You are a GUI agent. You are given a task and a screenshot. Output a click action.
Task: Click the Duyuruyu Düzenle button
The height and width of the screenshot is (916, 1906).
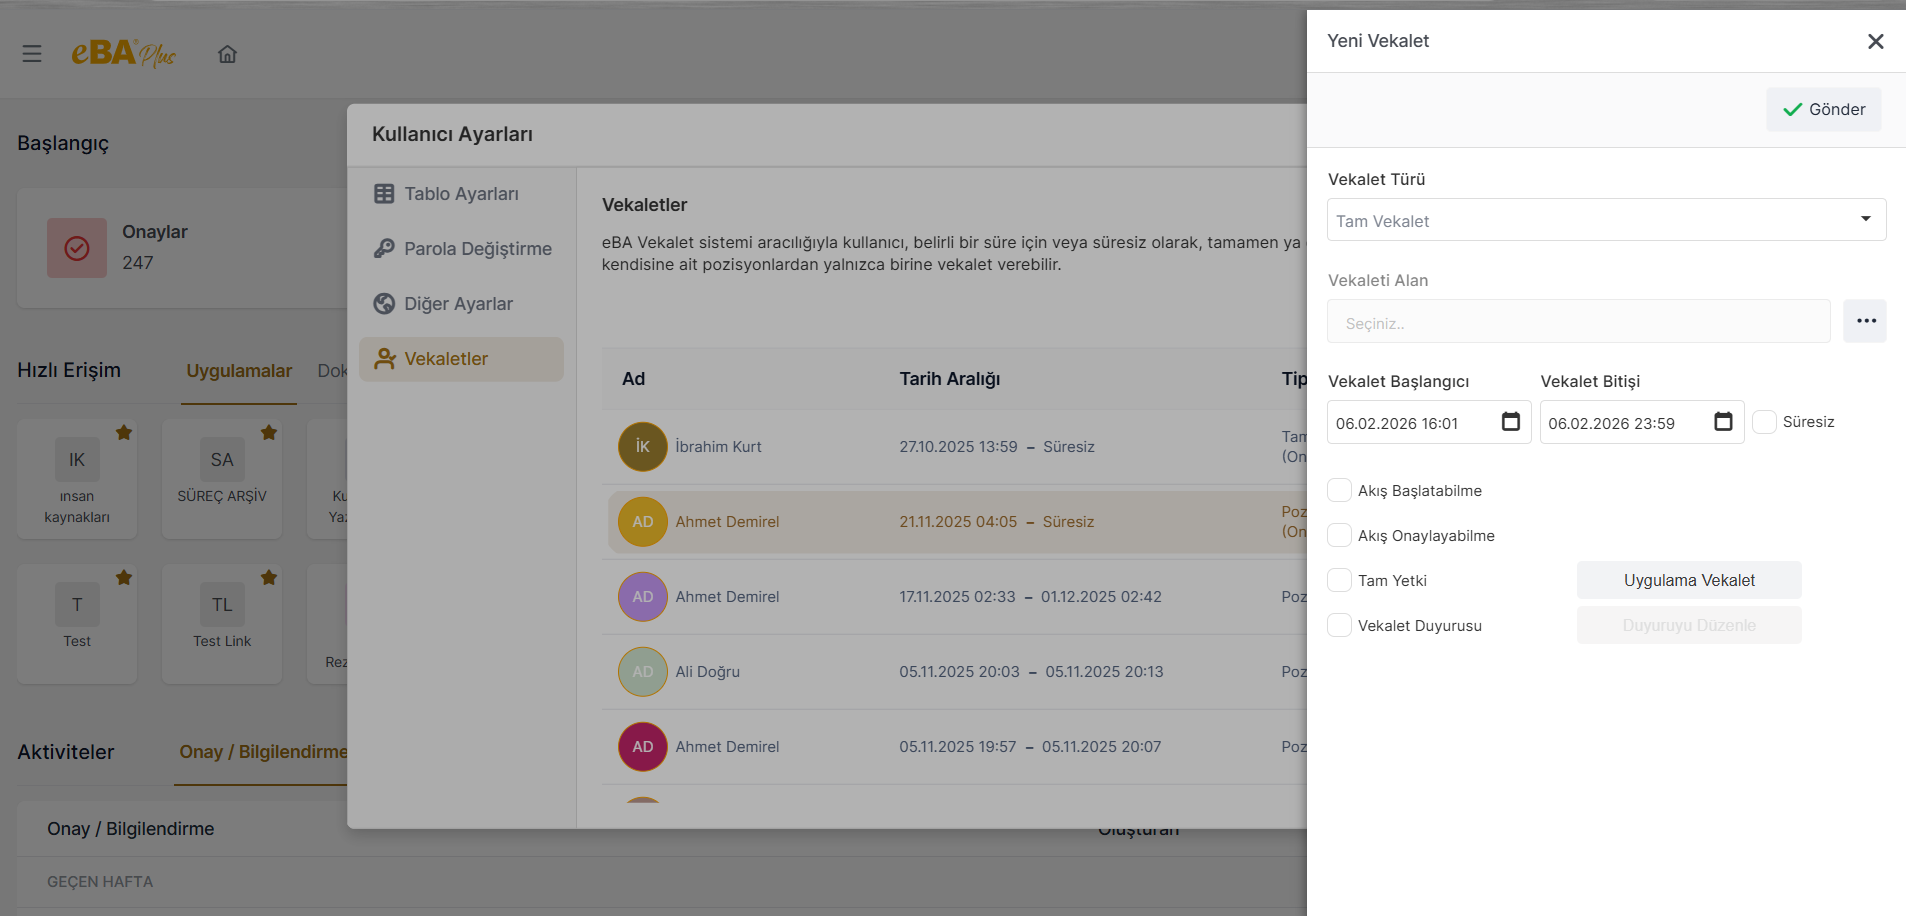coord(1689,625)
